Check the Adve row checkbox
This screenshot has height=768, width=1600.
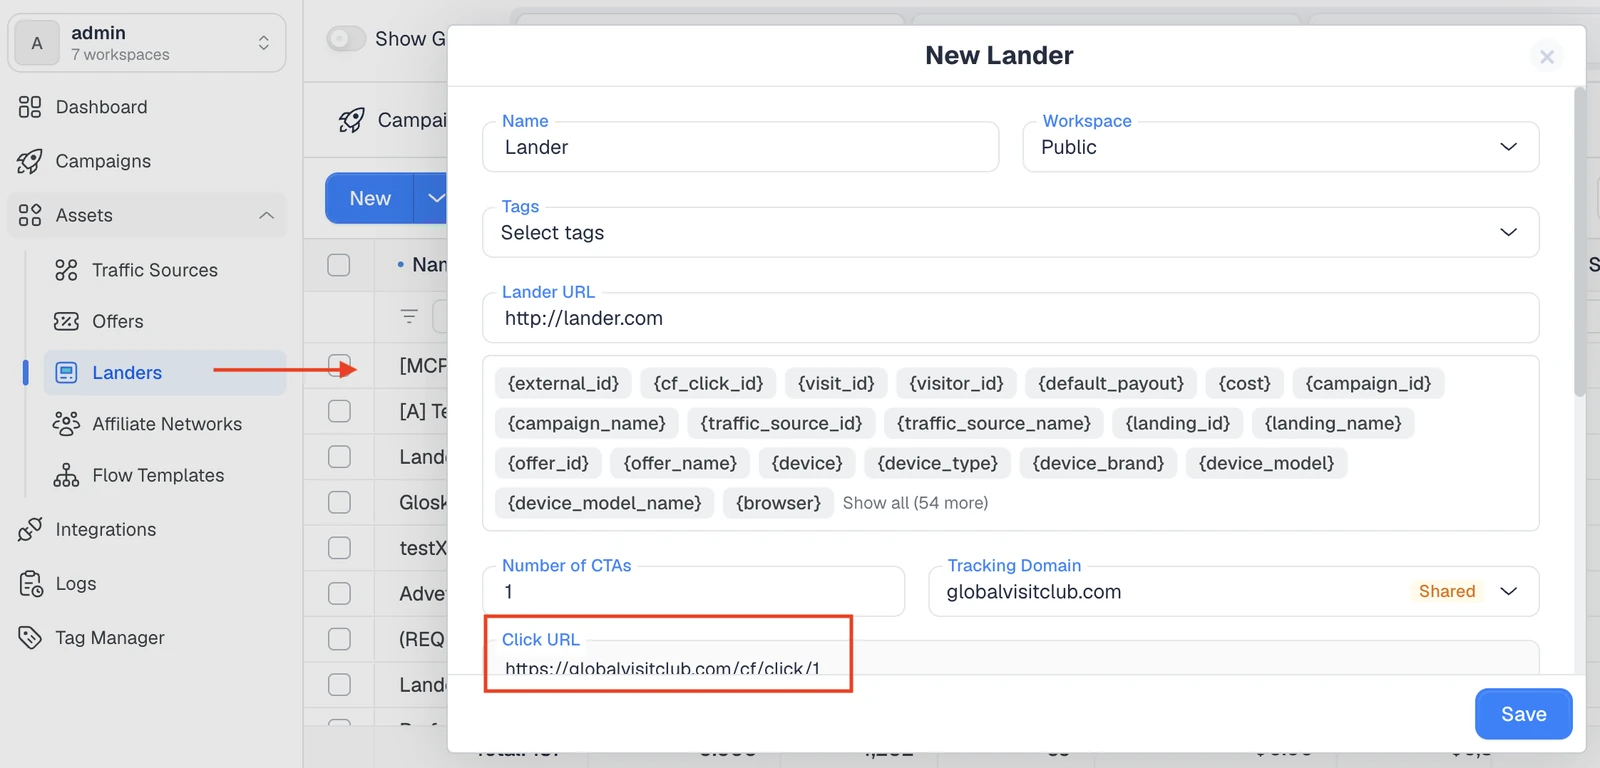click(339, 593)
